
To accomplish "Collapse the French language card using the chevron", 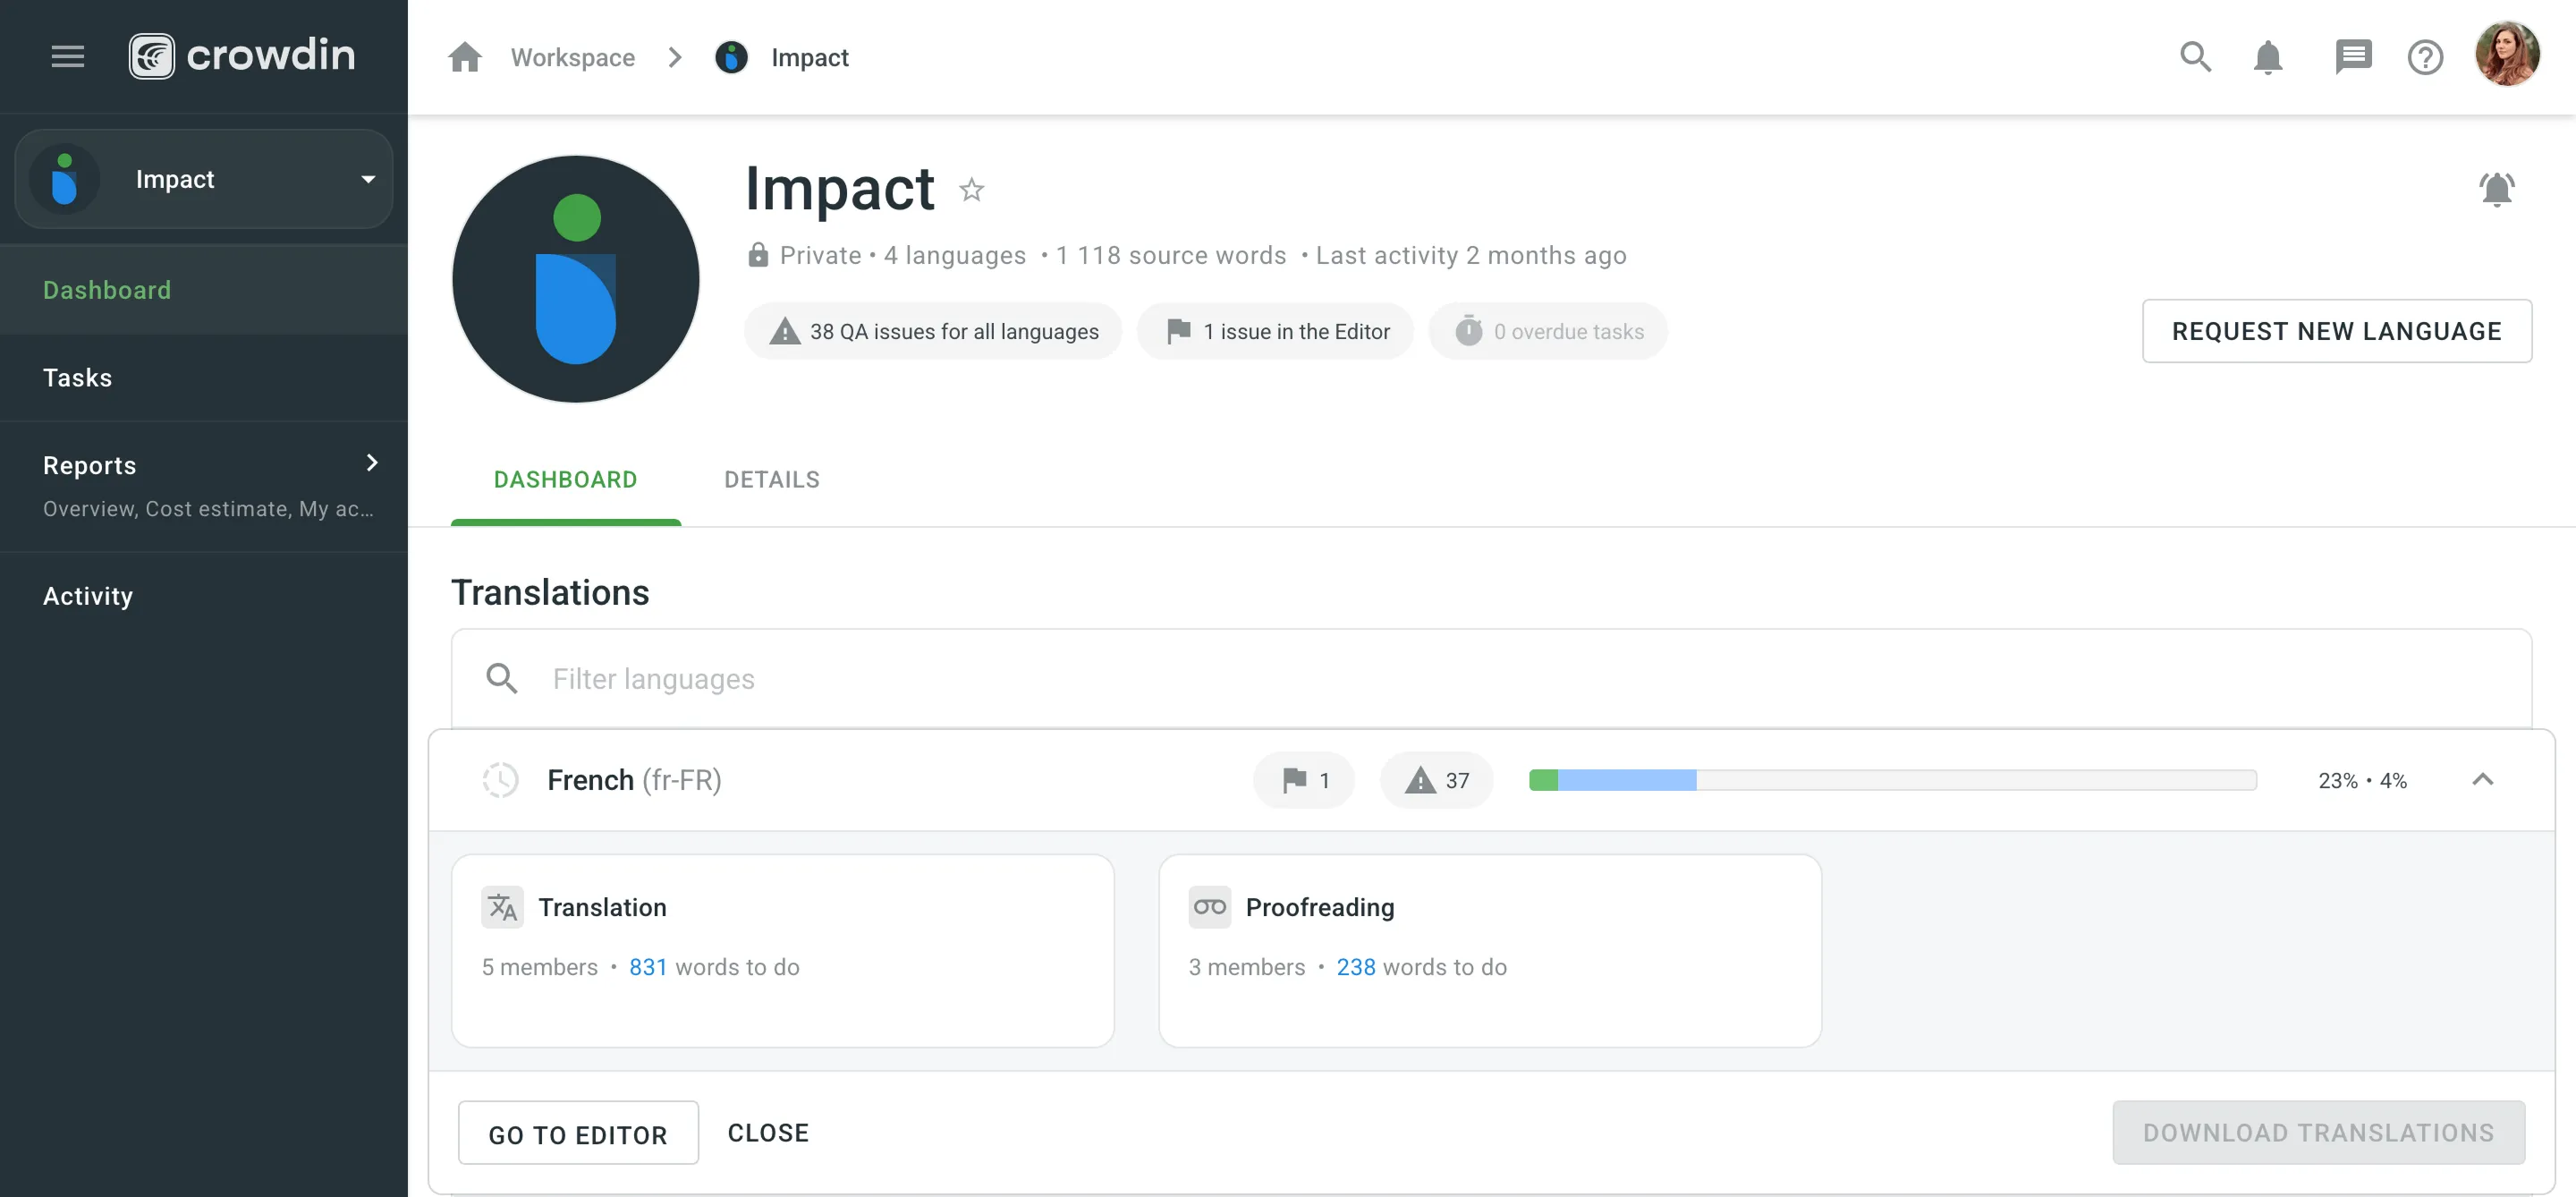I will (2485, 780).
